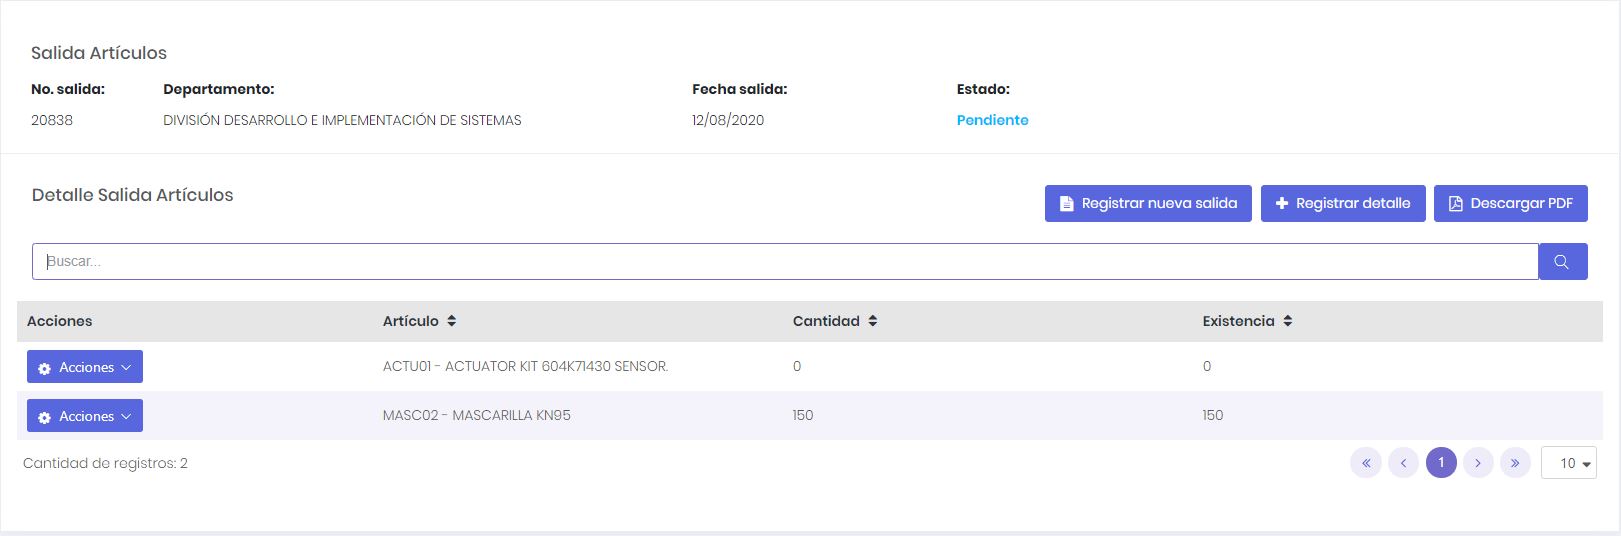Focus the Buscar search input field
Screen dimensions: 1621x536
point(785,262)
